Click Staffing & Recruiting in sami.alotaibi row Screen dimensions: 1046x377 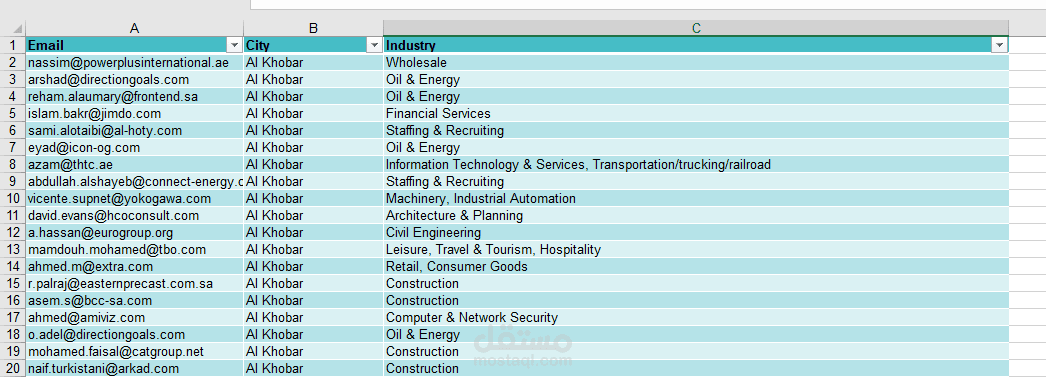[x=696, y=131]
